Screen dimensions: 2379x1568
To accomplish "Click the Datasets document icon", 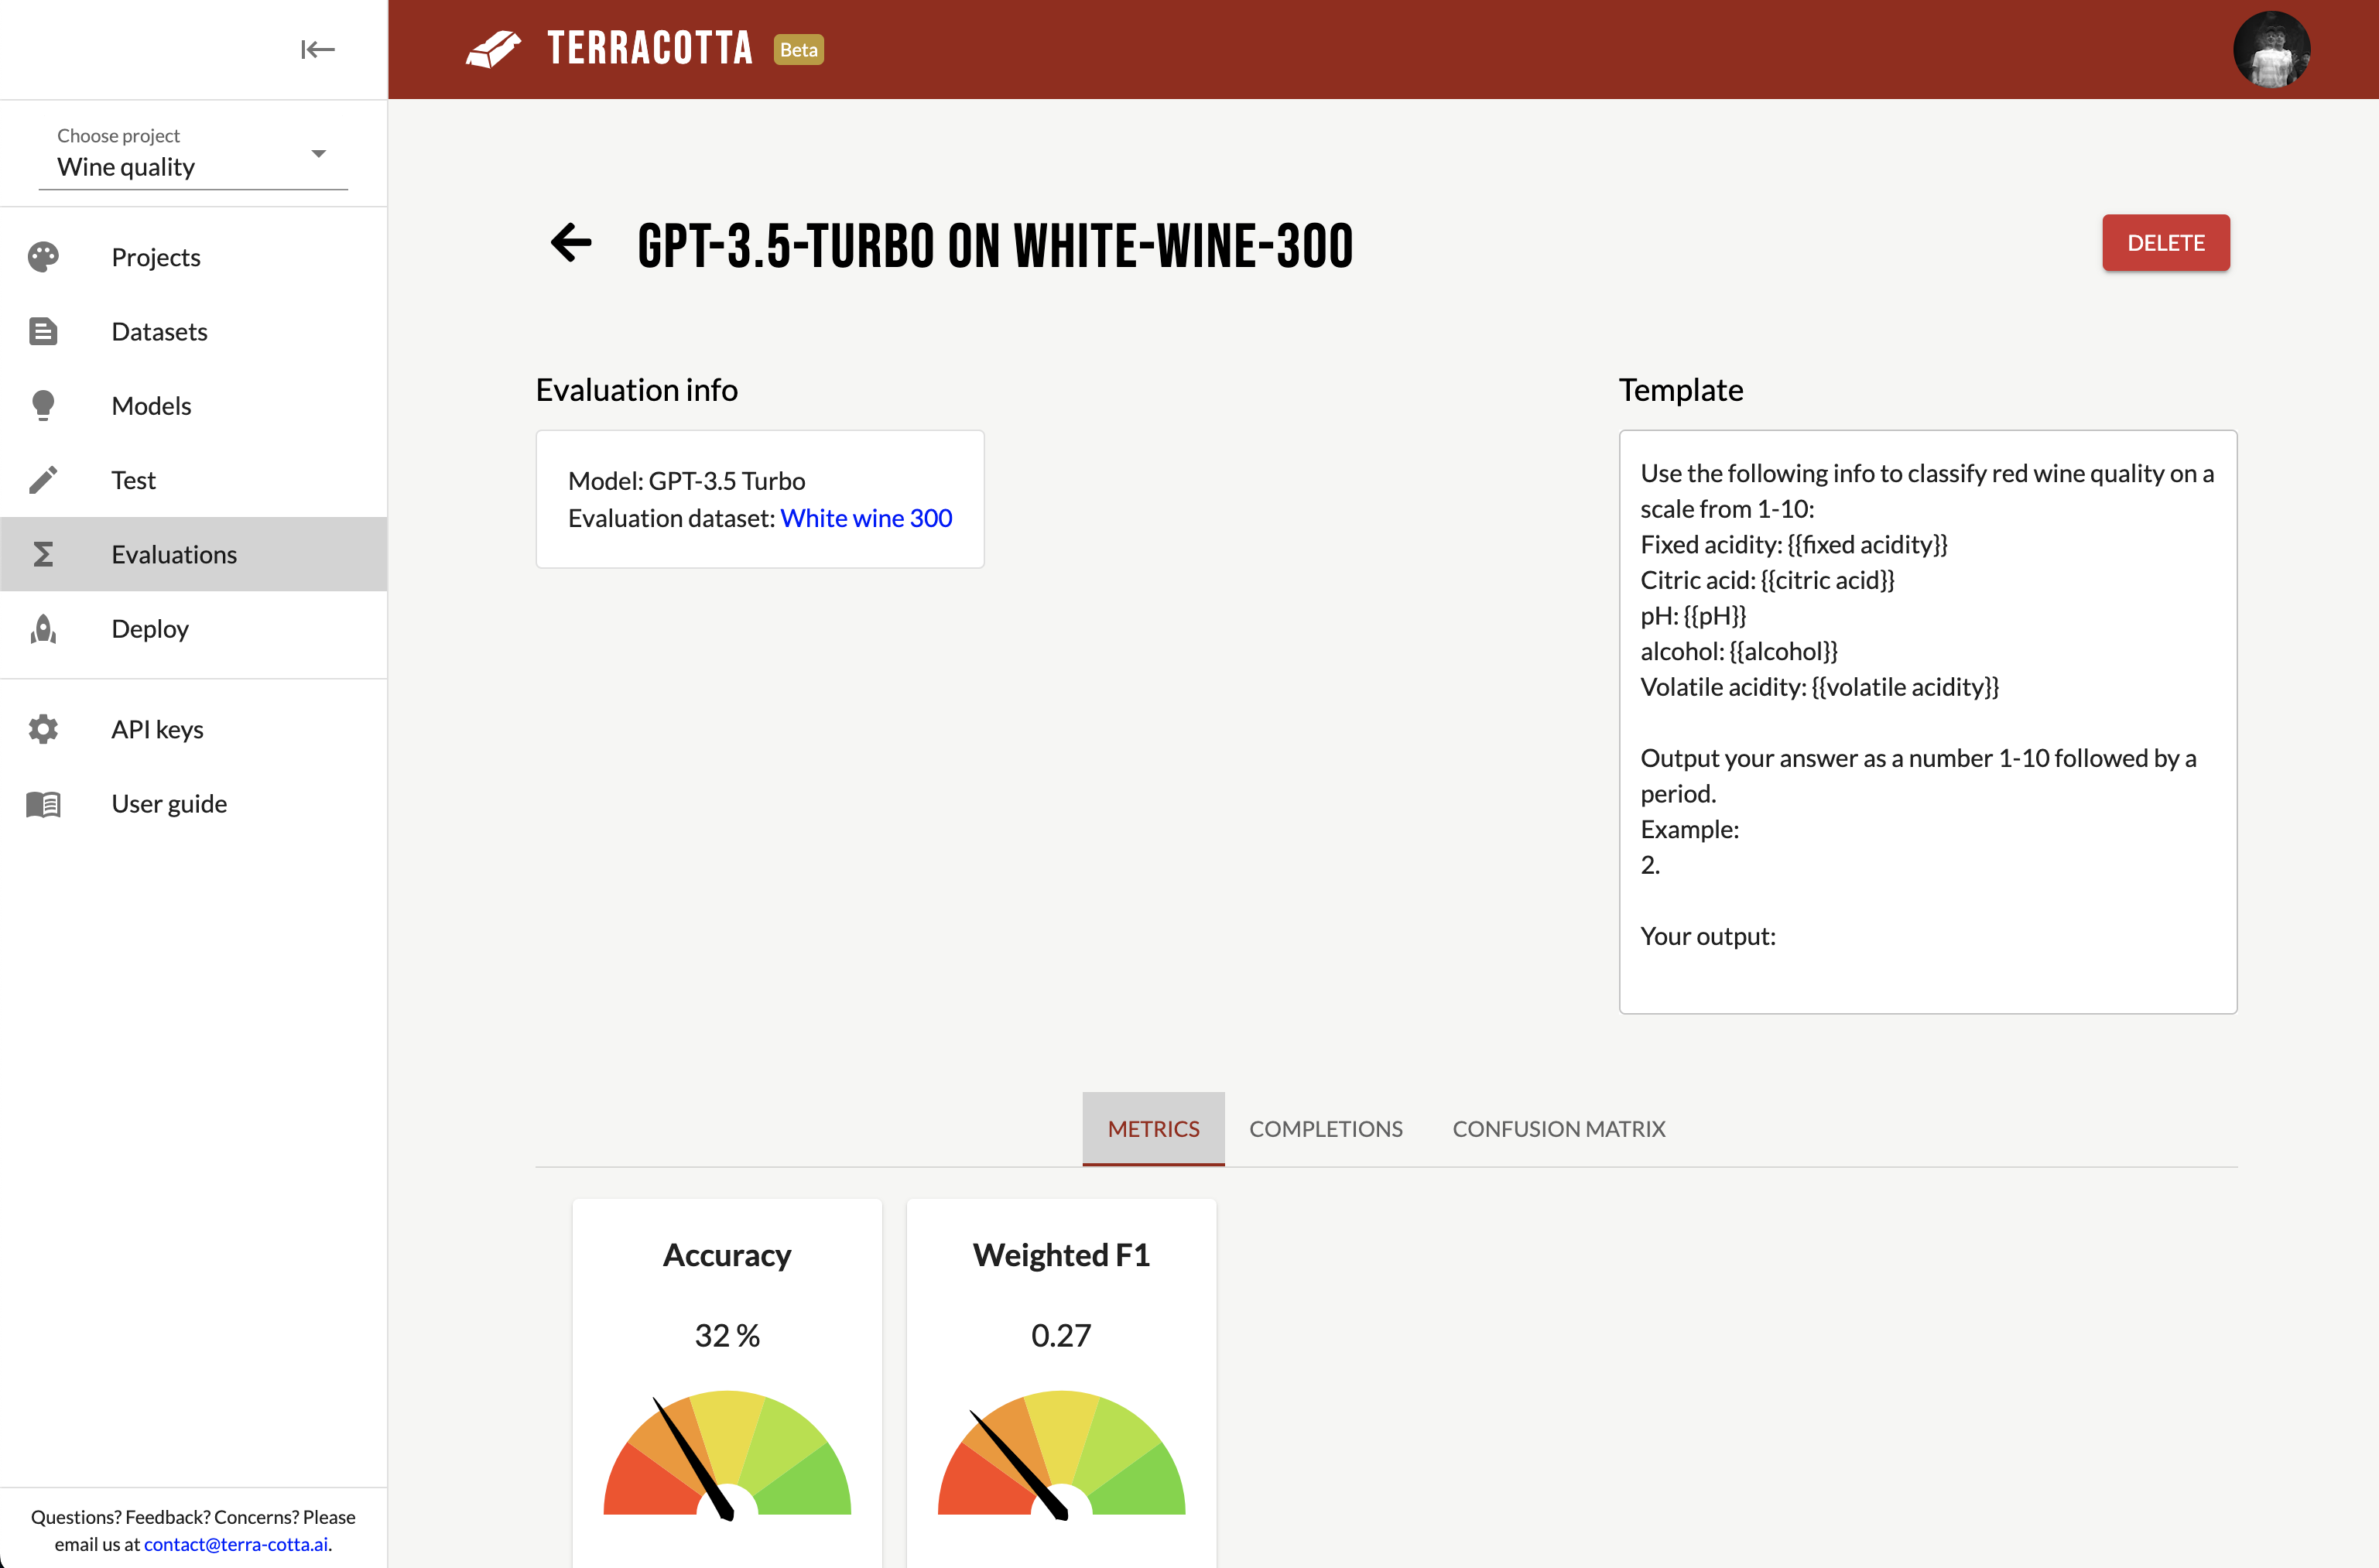I will point(43,331).
